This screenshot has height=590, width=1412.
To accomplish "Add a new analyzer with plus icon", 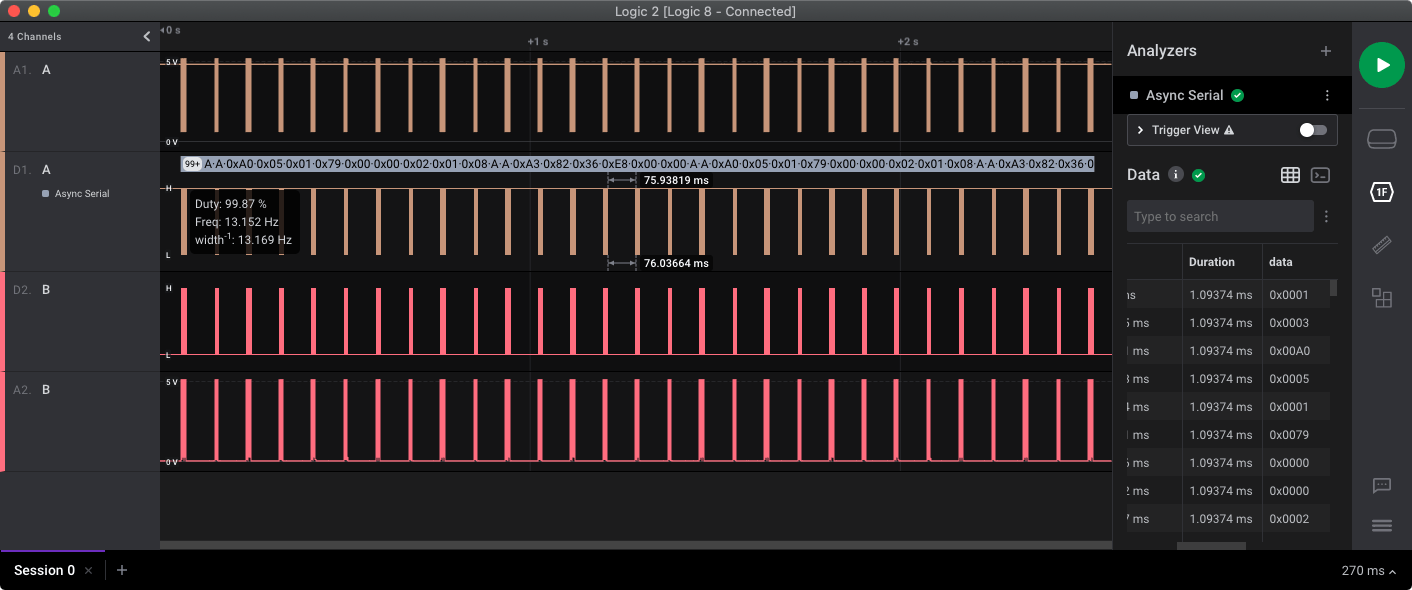I will [1326, 51].
